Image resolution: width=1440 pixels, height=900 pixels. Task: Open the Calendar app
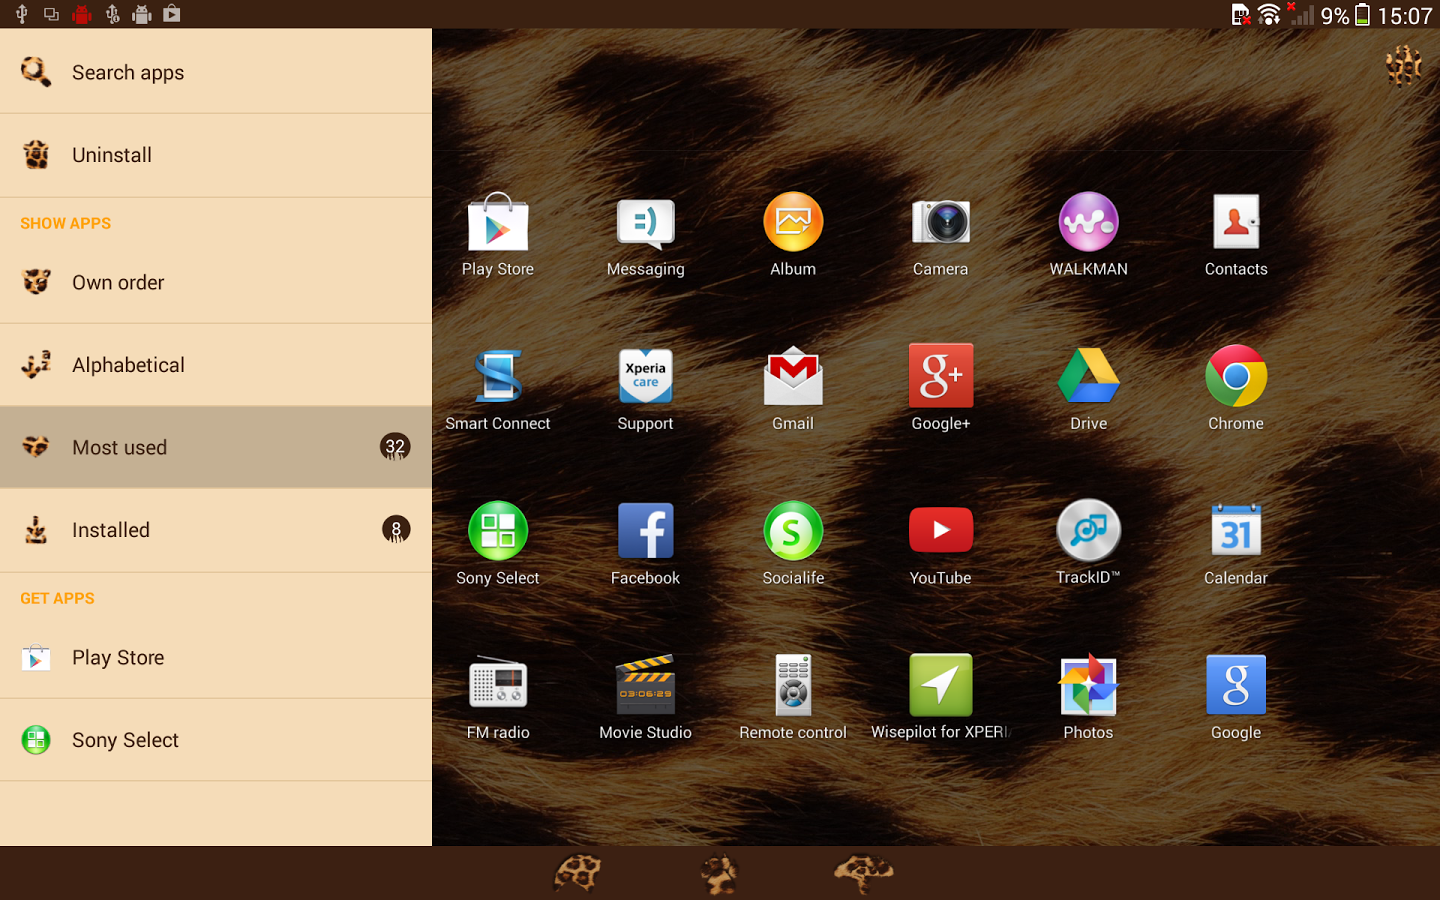(x=1236, y=544)
